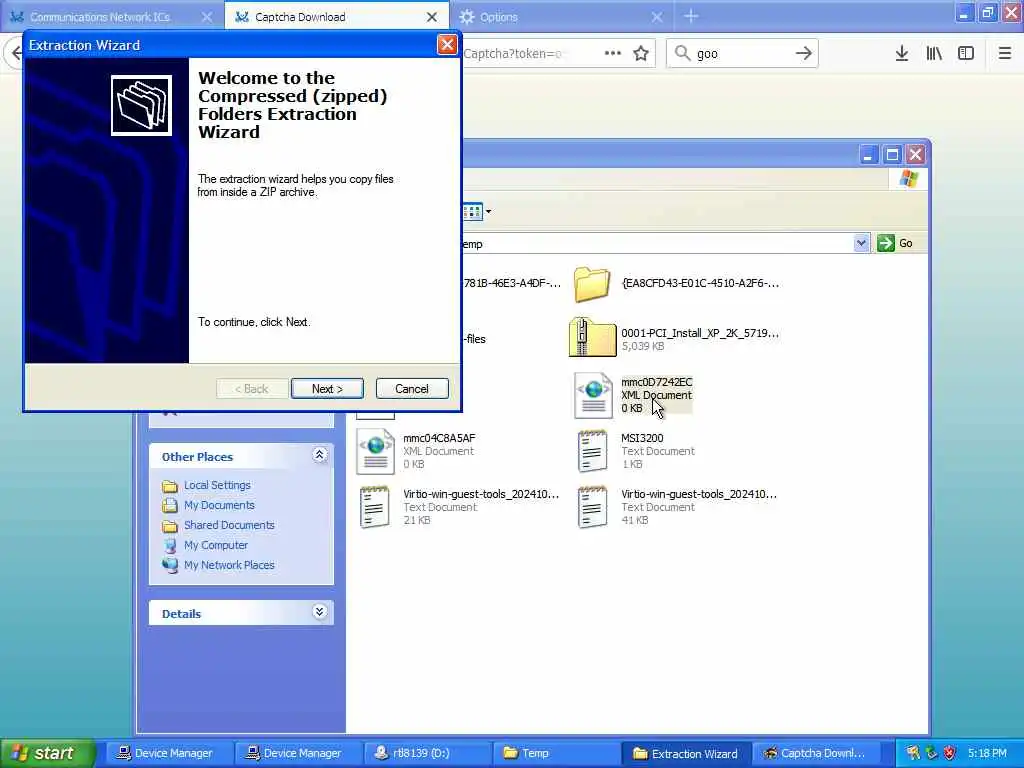Image resolution: width=1024 pixels, height=768 pixels.
Task: Expand the Explorer address bar dropdown
Action: [x=861, y=243]
